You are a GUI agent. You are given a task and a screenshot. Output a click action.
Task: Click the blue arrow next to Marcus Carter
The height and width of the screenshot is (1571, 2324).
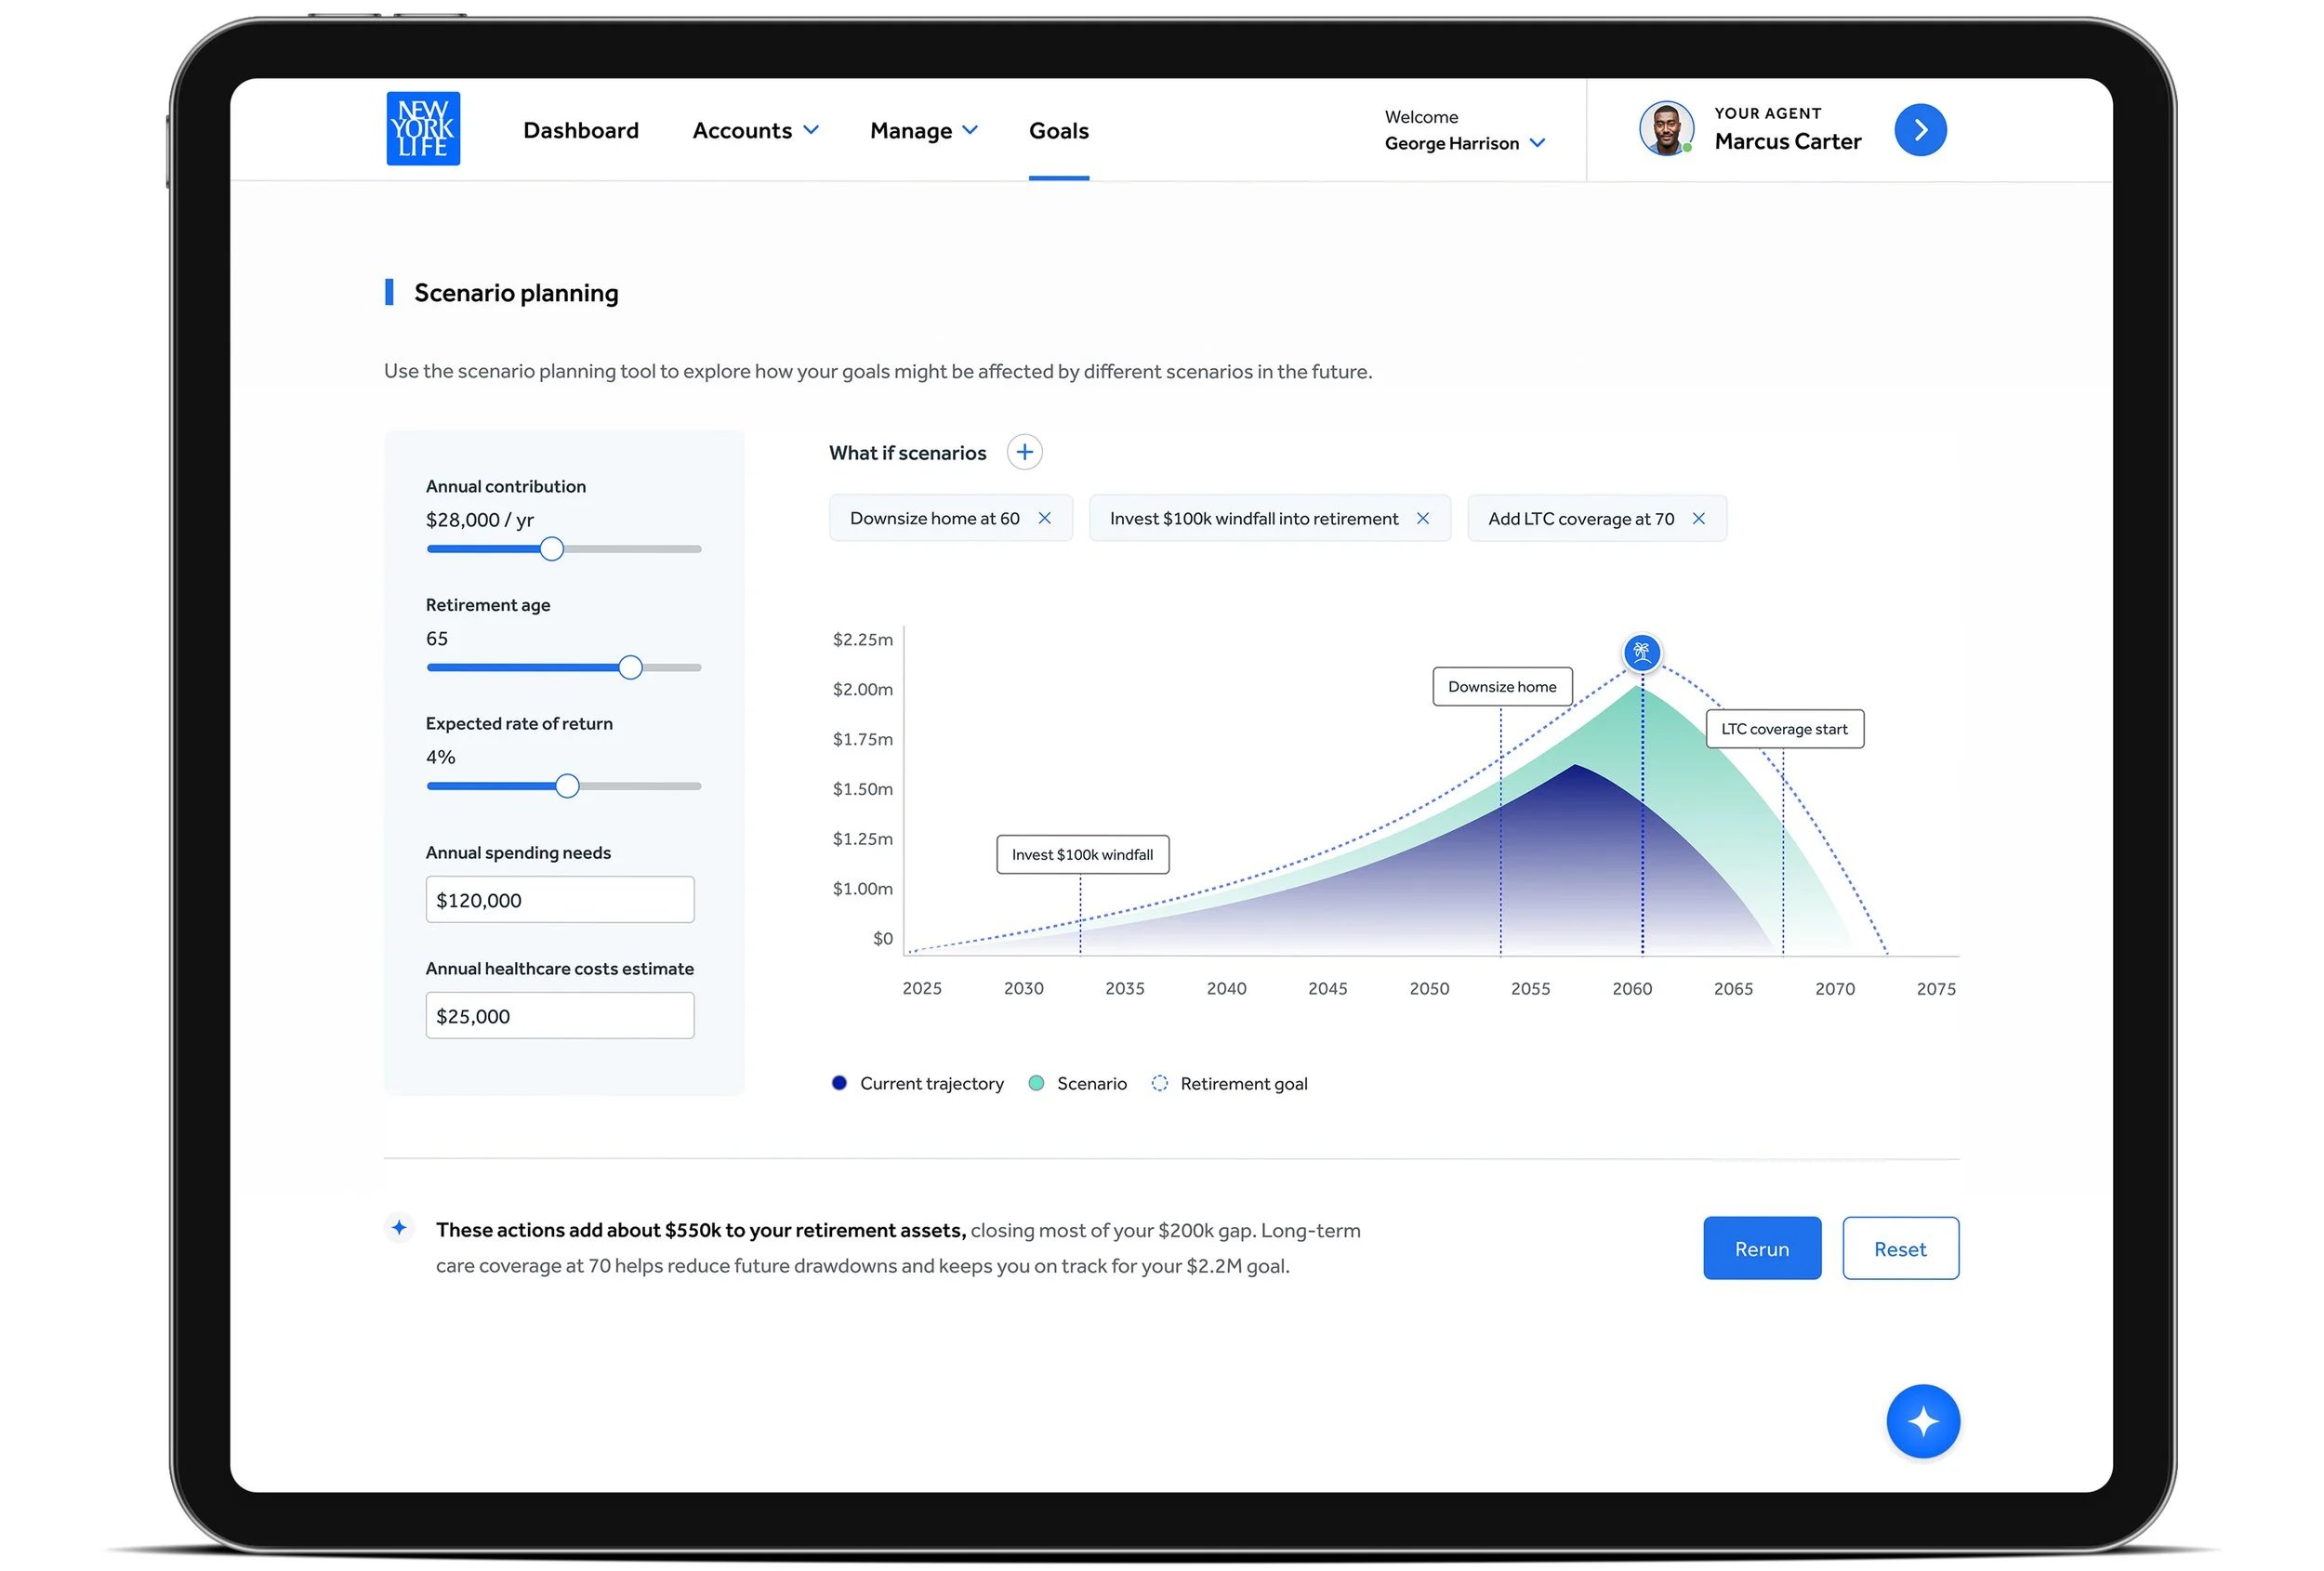click(1920, 130)
